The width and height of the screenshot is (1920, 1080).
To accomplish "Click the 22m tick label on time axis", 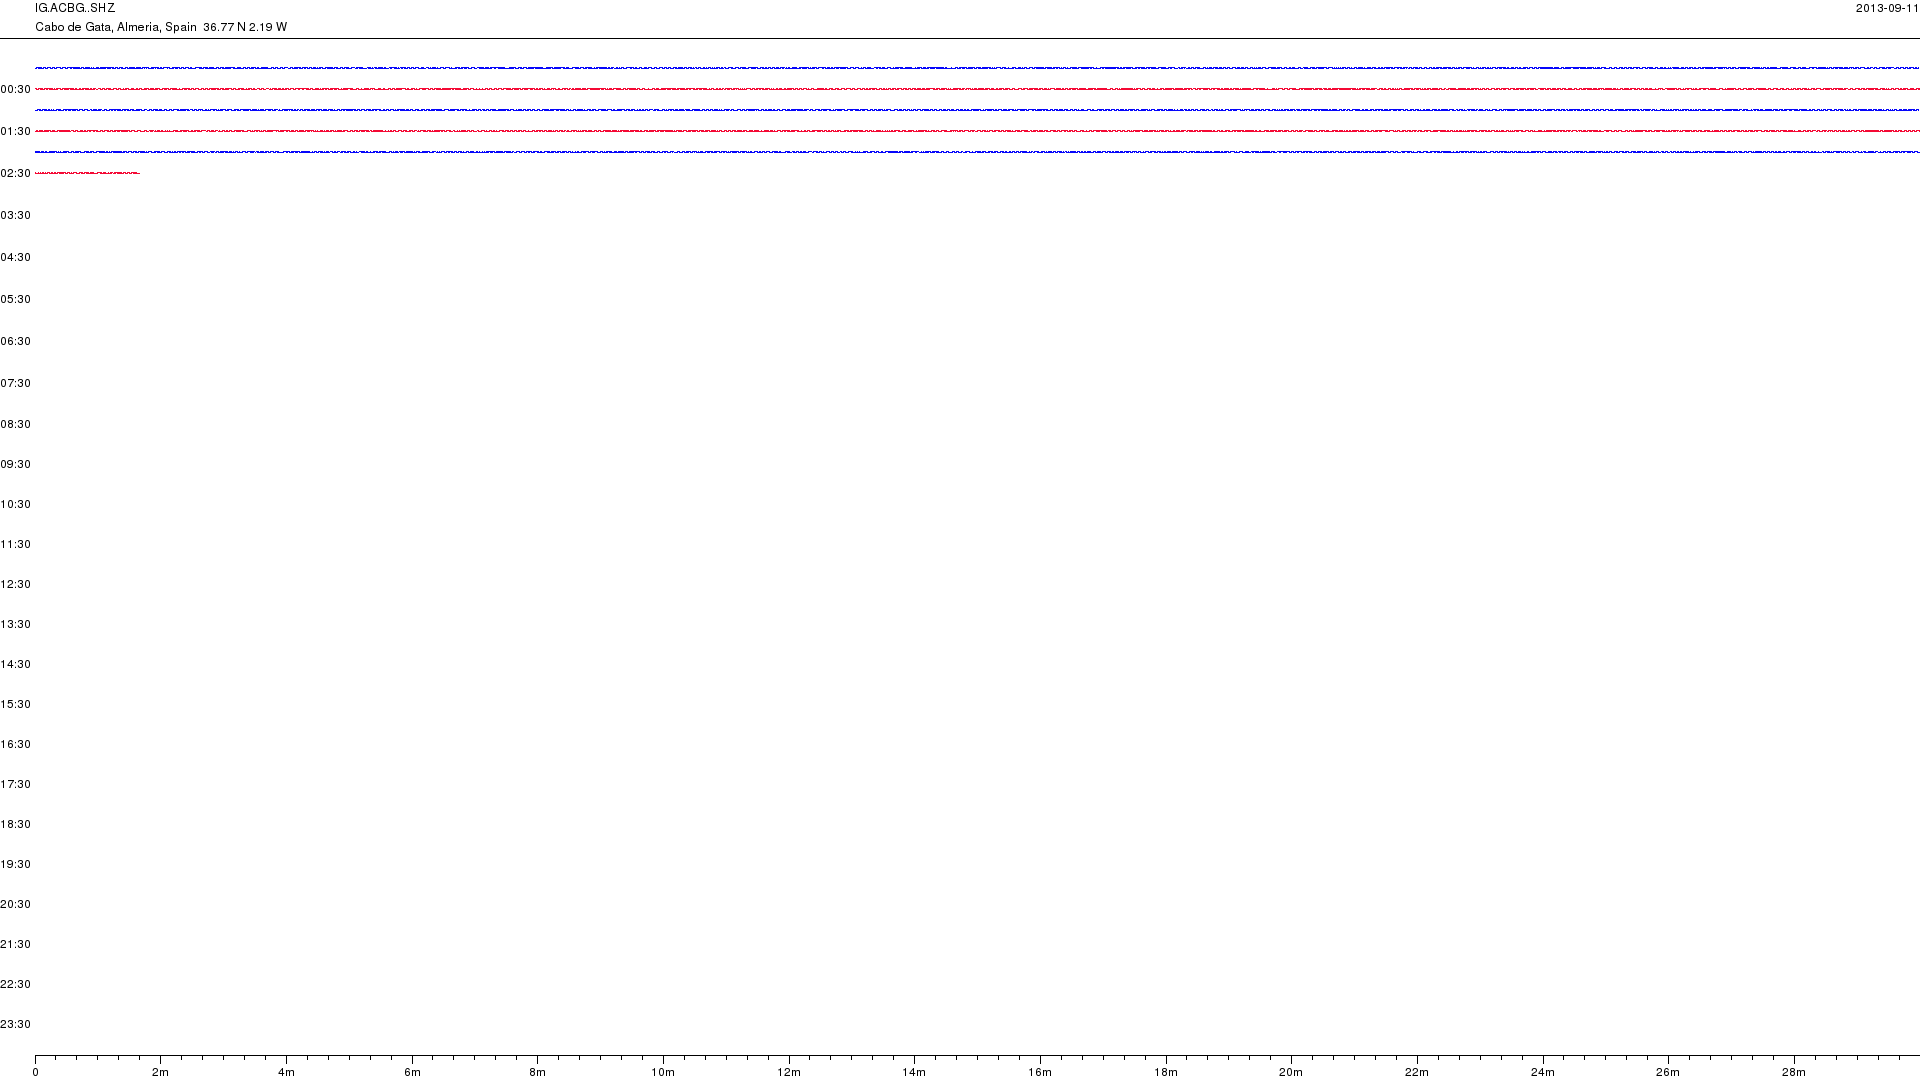I will 1417,1073.
